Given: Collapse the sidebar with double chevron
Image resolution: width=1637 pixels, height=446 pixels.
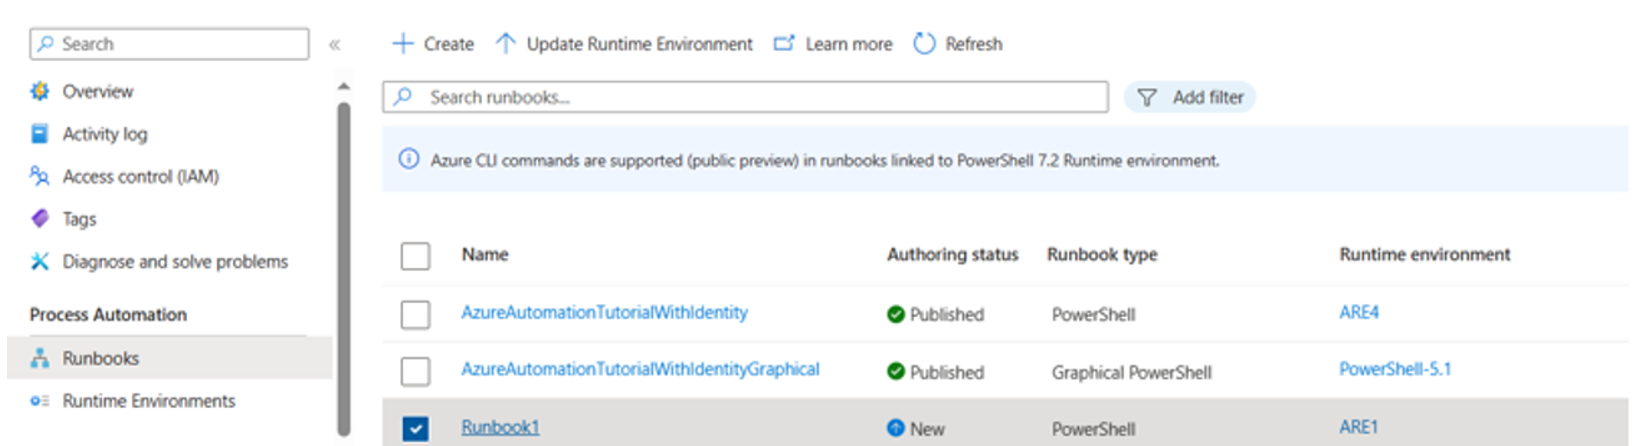Looking at the screenshot, I should [335, 44].
